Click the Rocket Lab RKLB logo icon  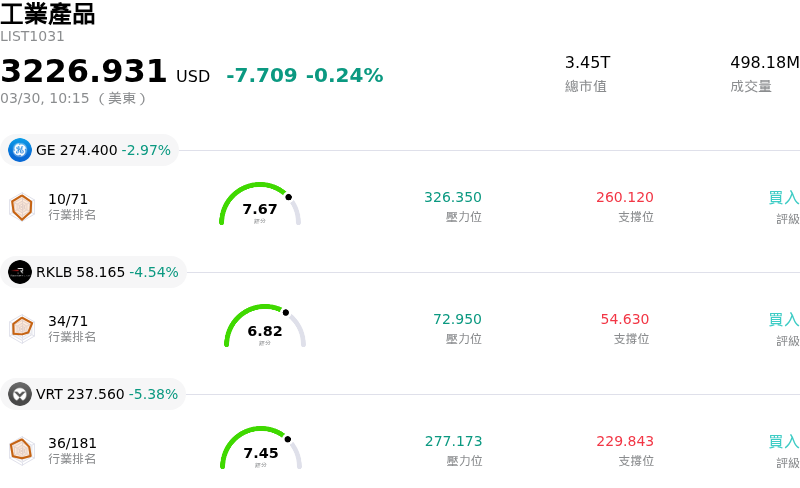pos(20,272)
